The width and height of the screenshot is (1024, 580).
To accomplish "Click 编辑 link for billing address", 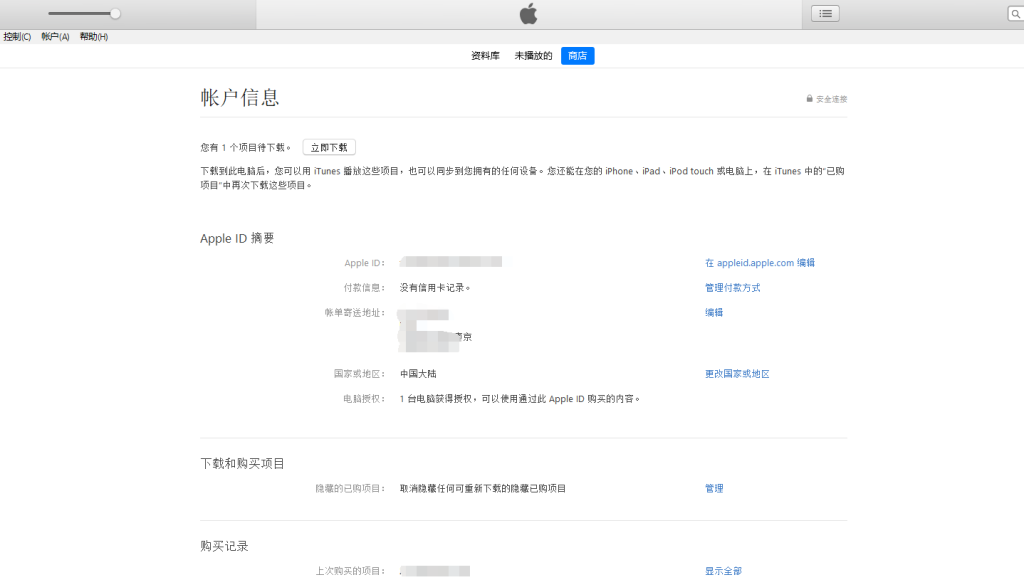I will [x=714, y=312].
